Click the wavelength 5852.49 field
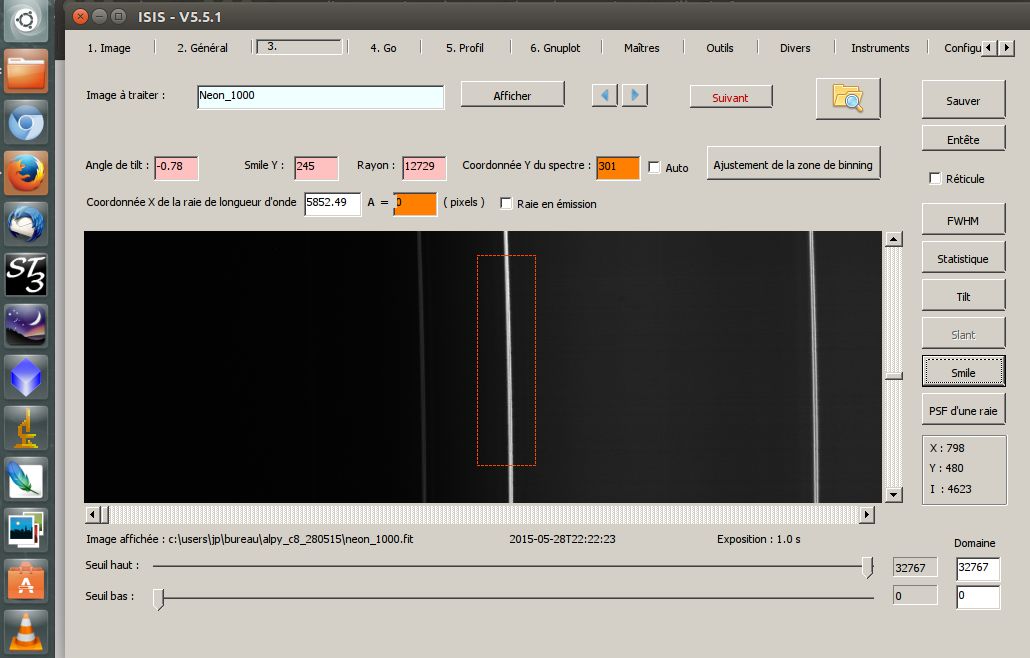 pyautogui.click(x=332, y=203)
